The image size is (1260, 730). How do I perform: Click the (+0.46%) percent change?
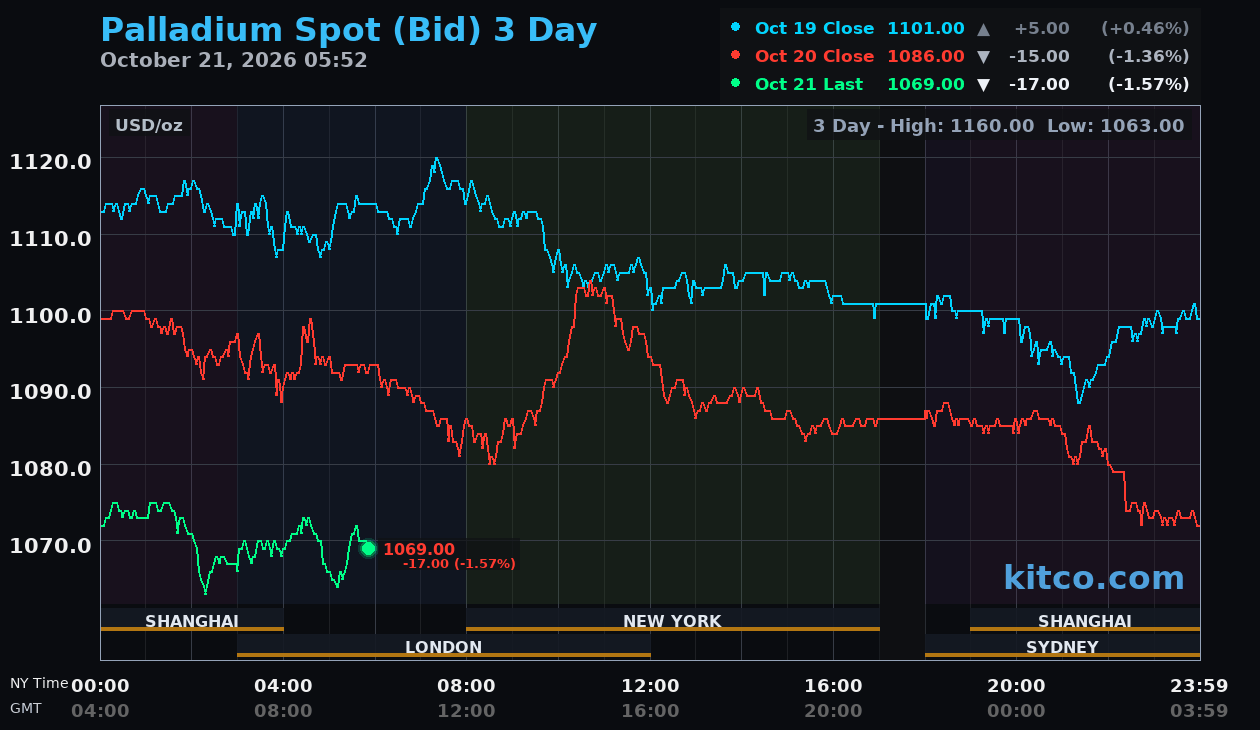(1145, 29)
